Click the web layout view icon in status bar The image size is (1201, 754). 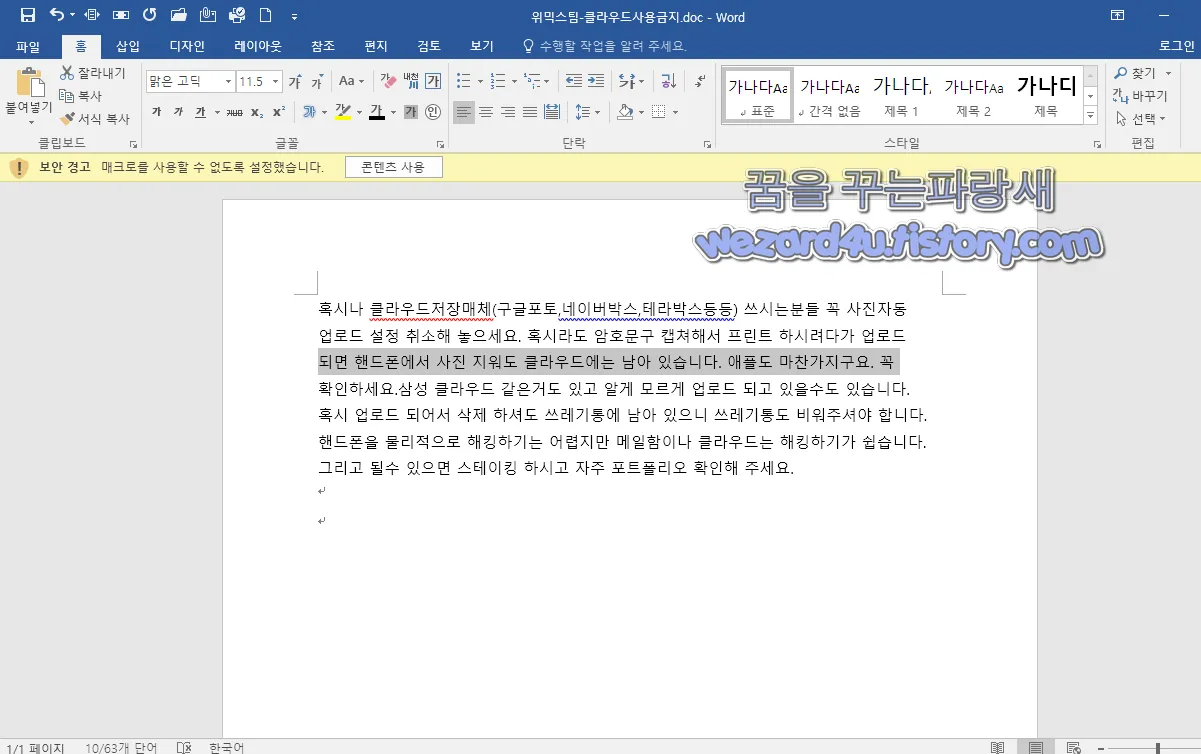1073,747
